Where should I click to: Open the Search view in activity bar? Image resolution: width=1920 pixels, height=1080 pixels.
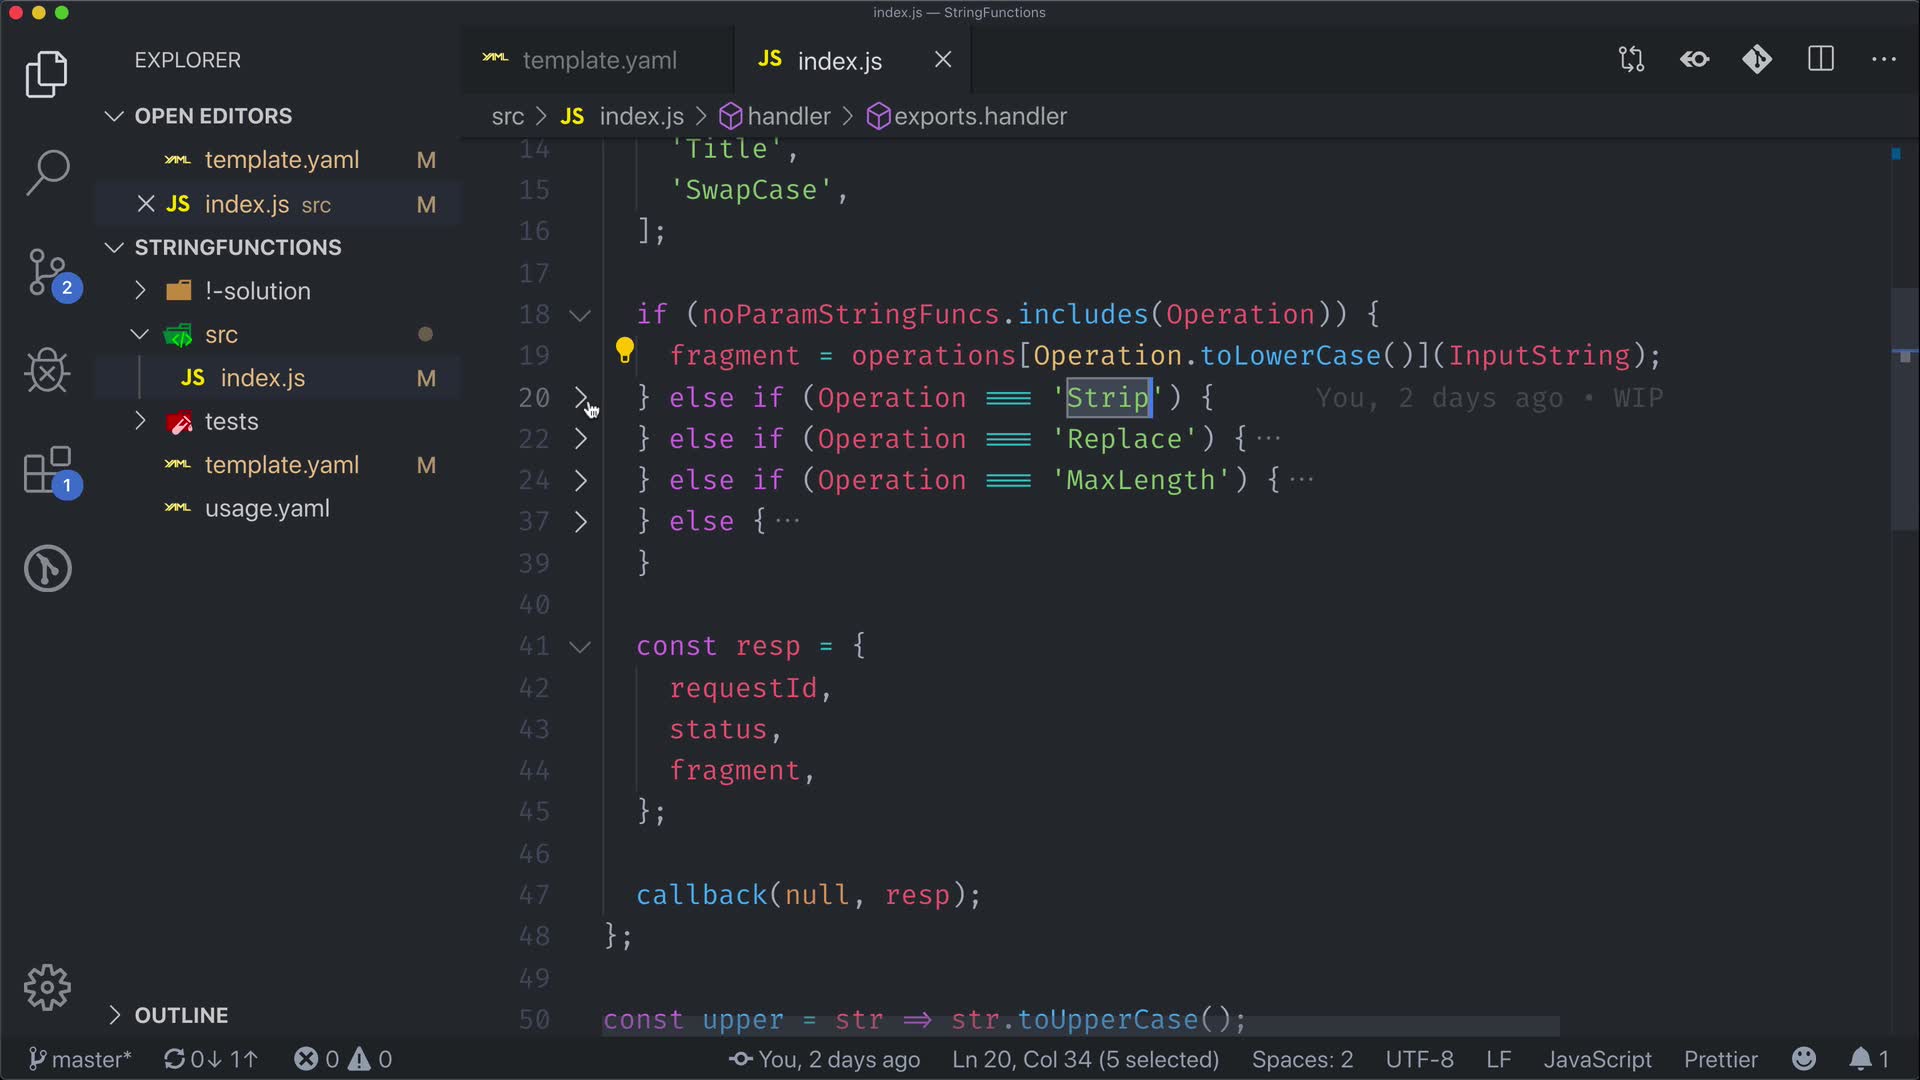coord(47,172)
